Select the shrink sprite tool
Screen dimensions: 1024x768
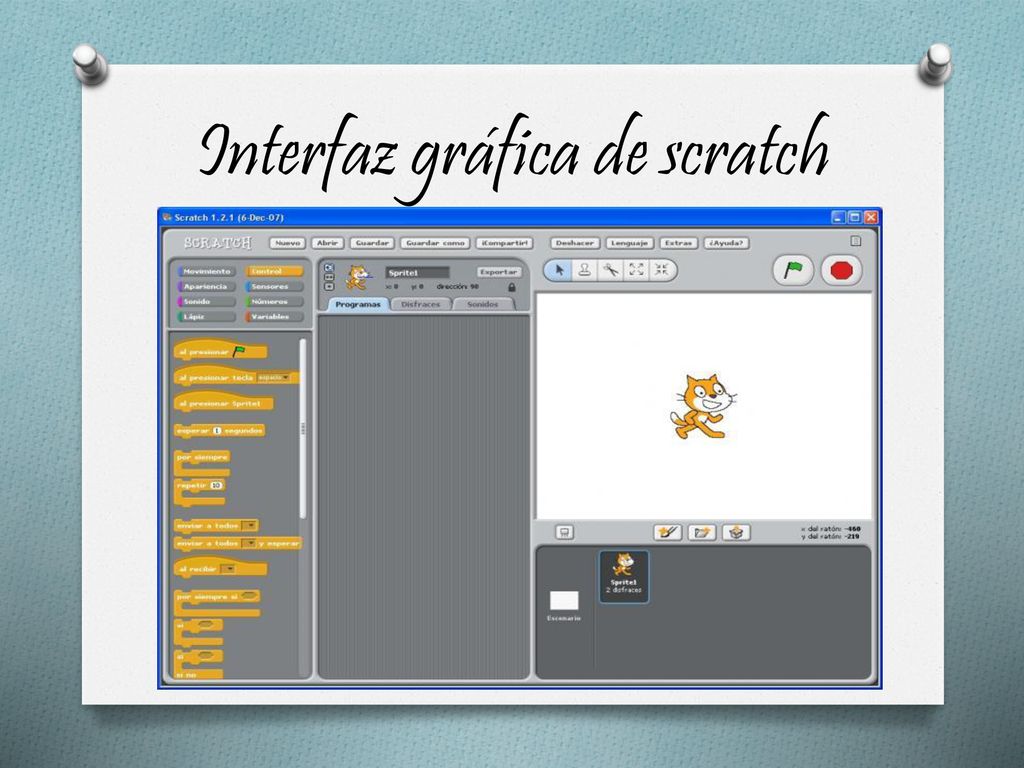point(662,270)
